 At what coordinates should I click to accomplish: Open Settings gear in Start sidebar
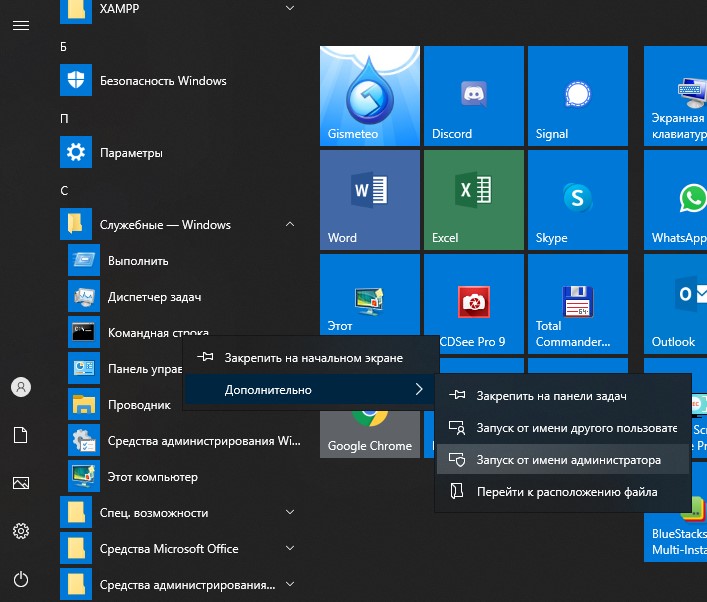click(x=21, y=531)
